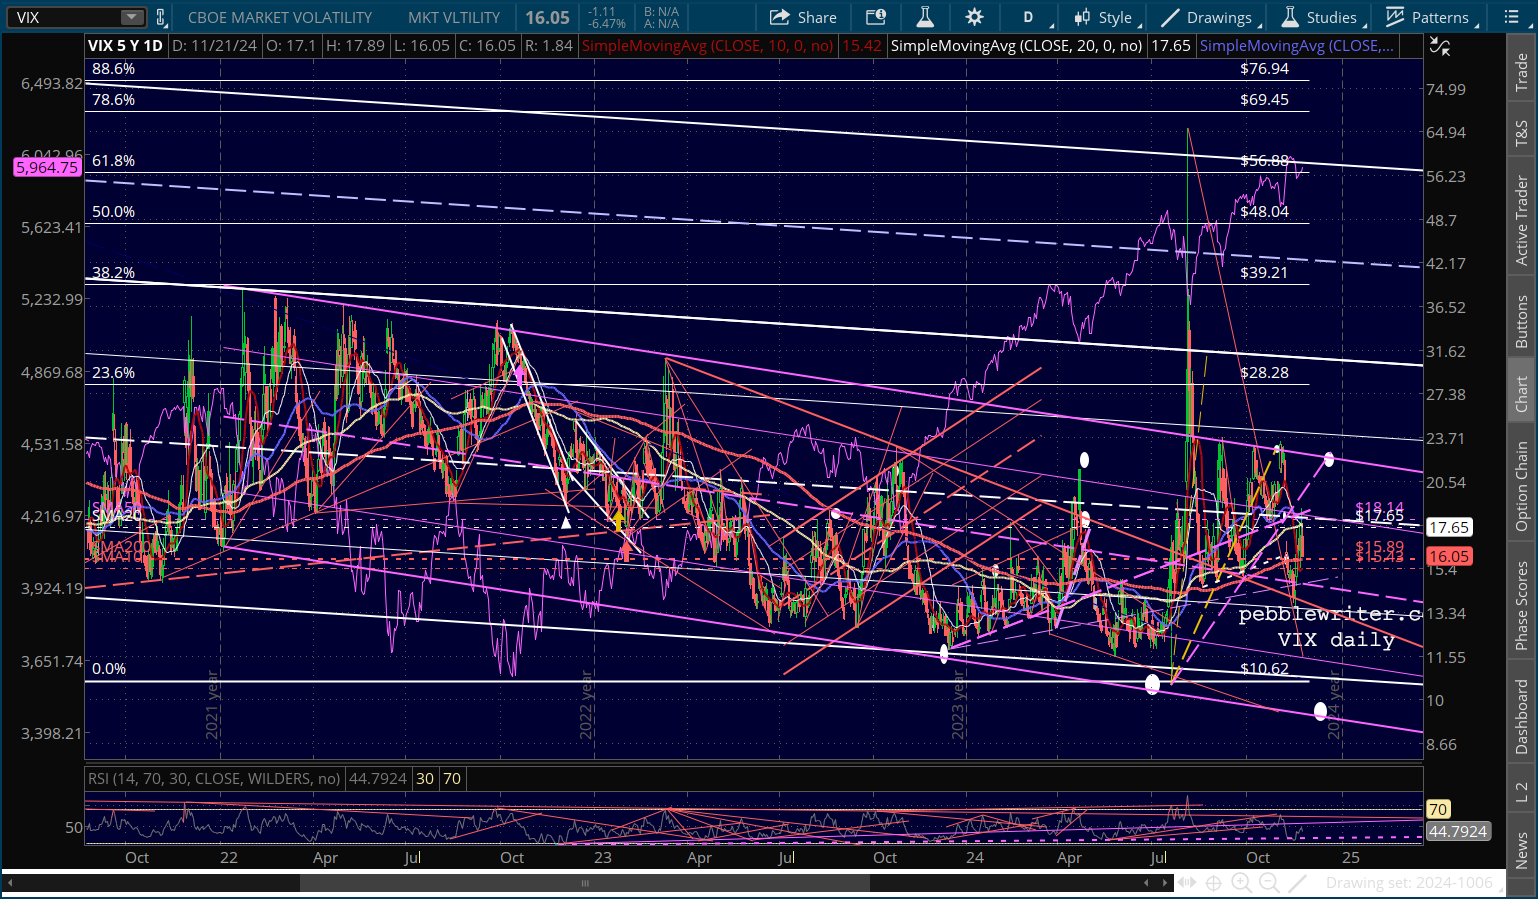Toggle studies visibility icon at chart corner
Viewport: 1538px width, 899px height.
[1439, 46]
